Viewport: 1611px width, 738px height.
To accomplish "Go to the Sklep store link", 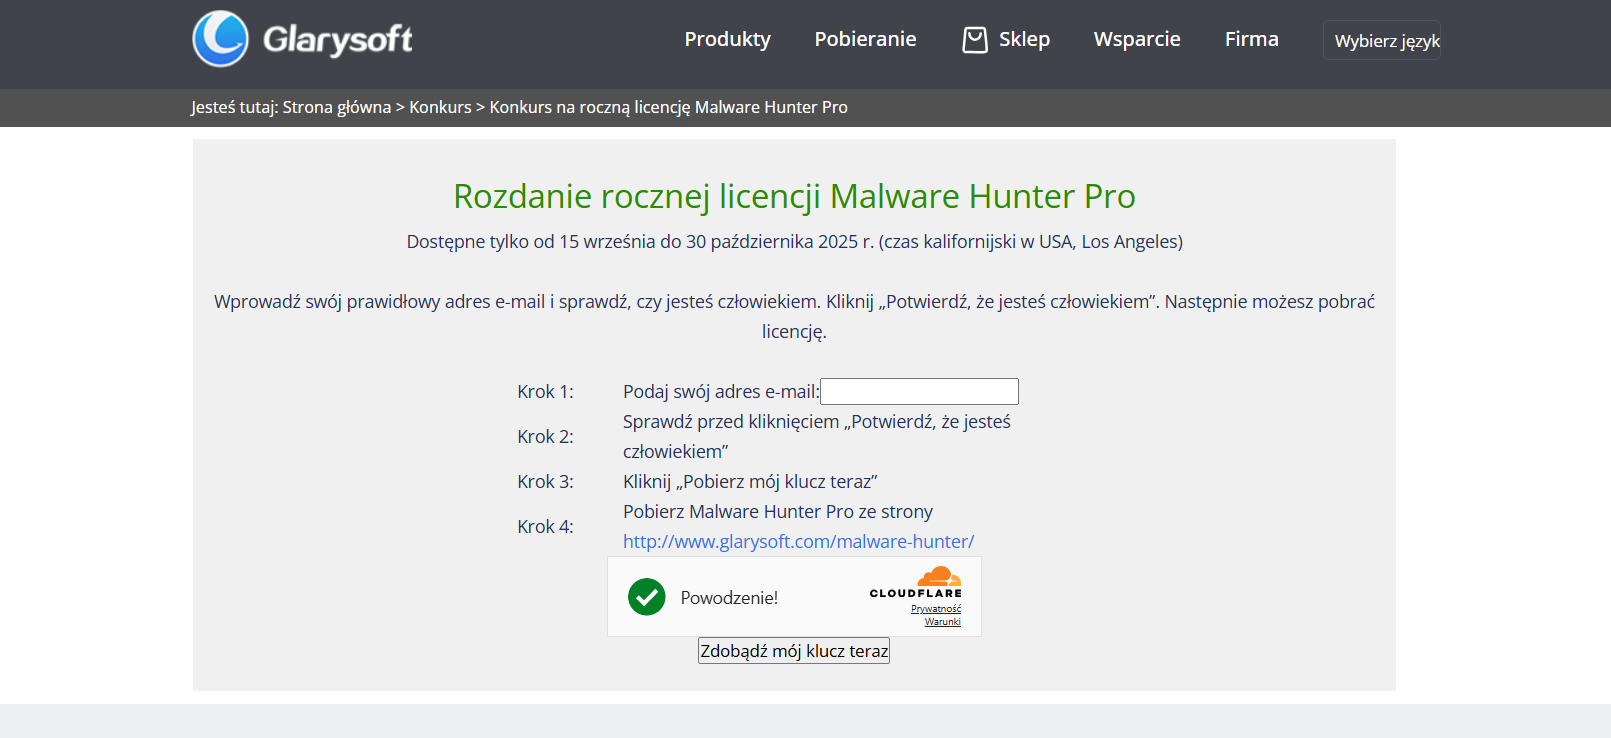I will [1024, 39].
